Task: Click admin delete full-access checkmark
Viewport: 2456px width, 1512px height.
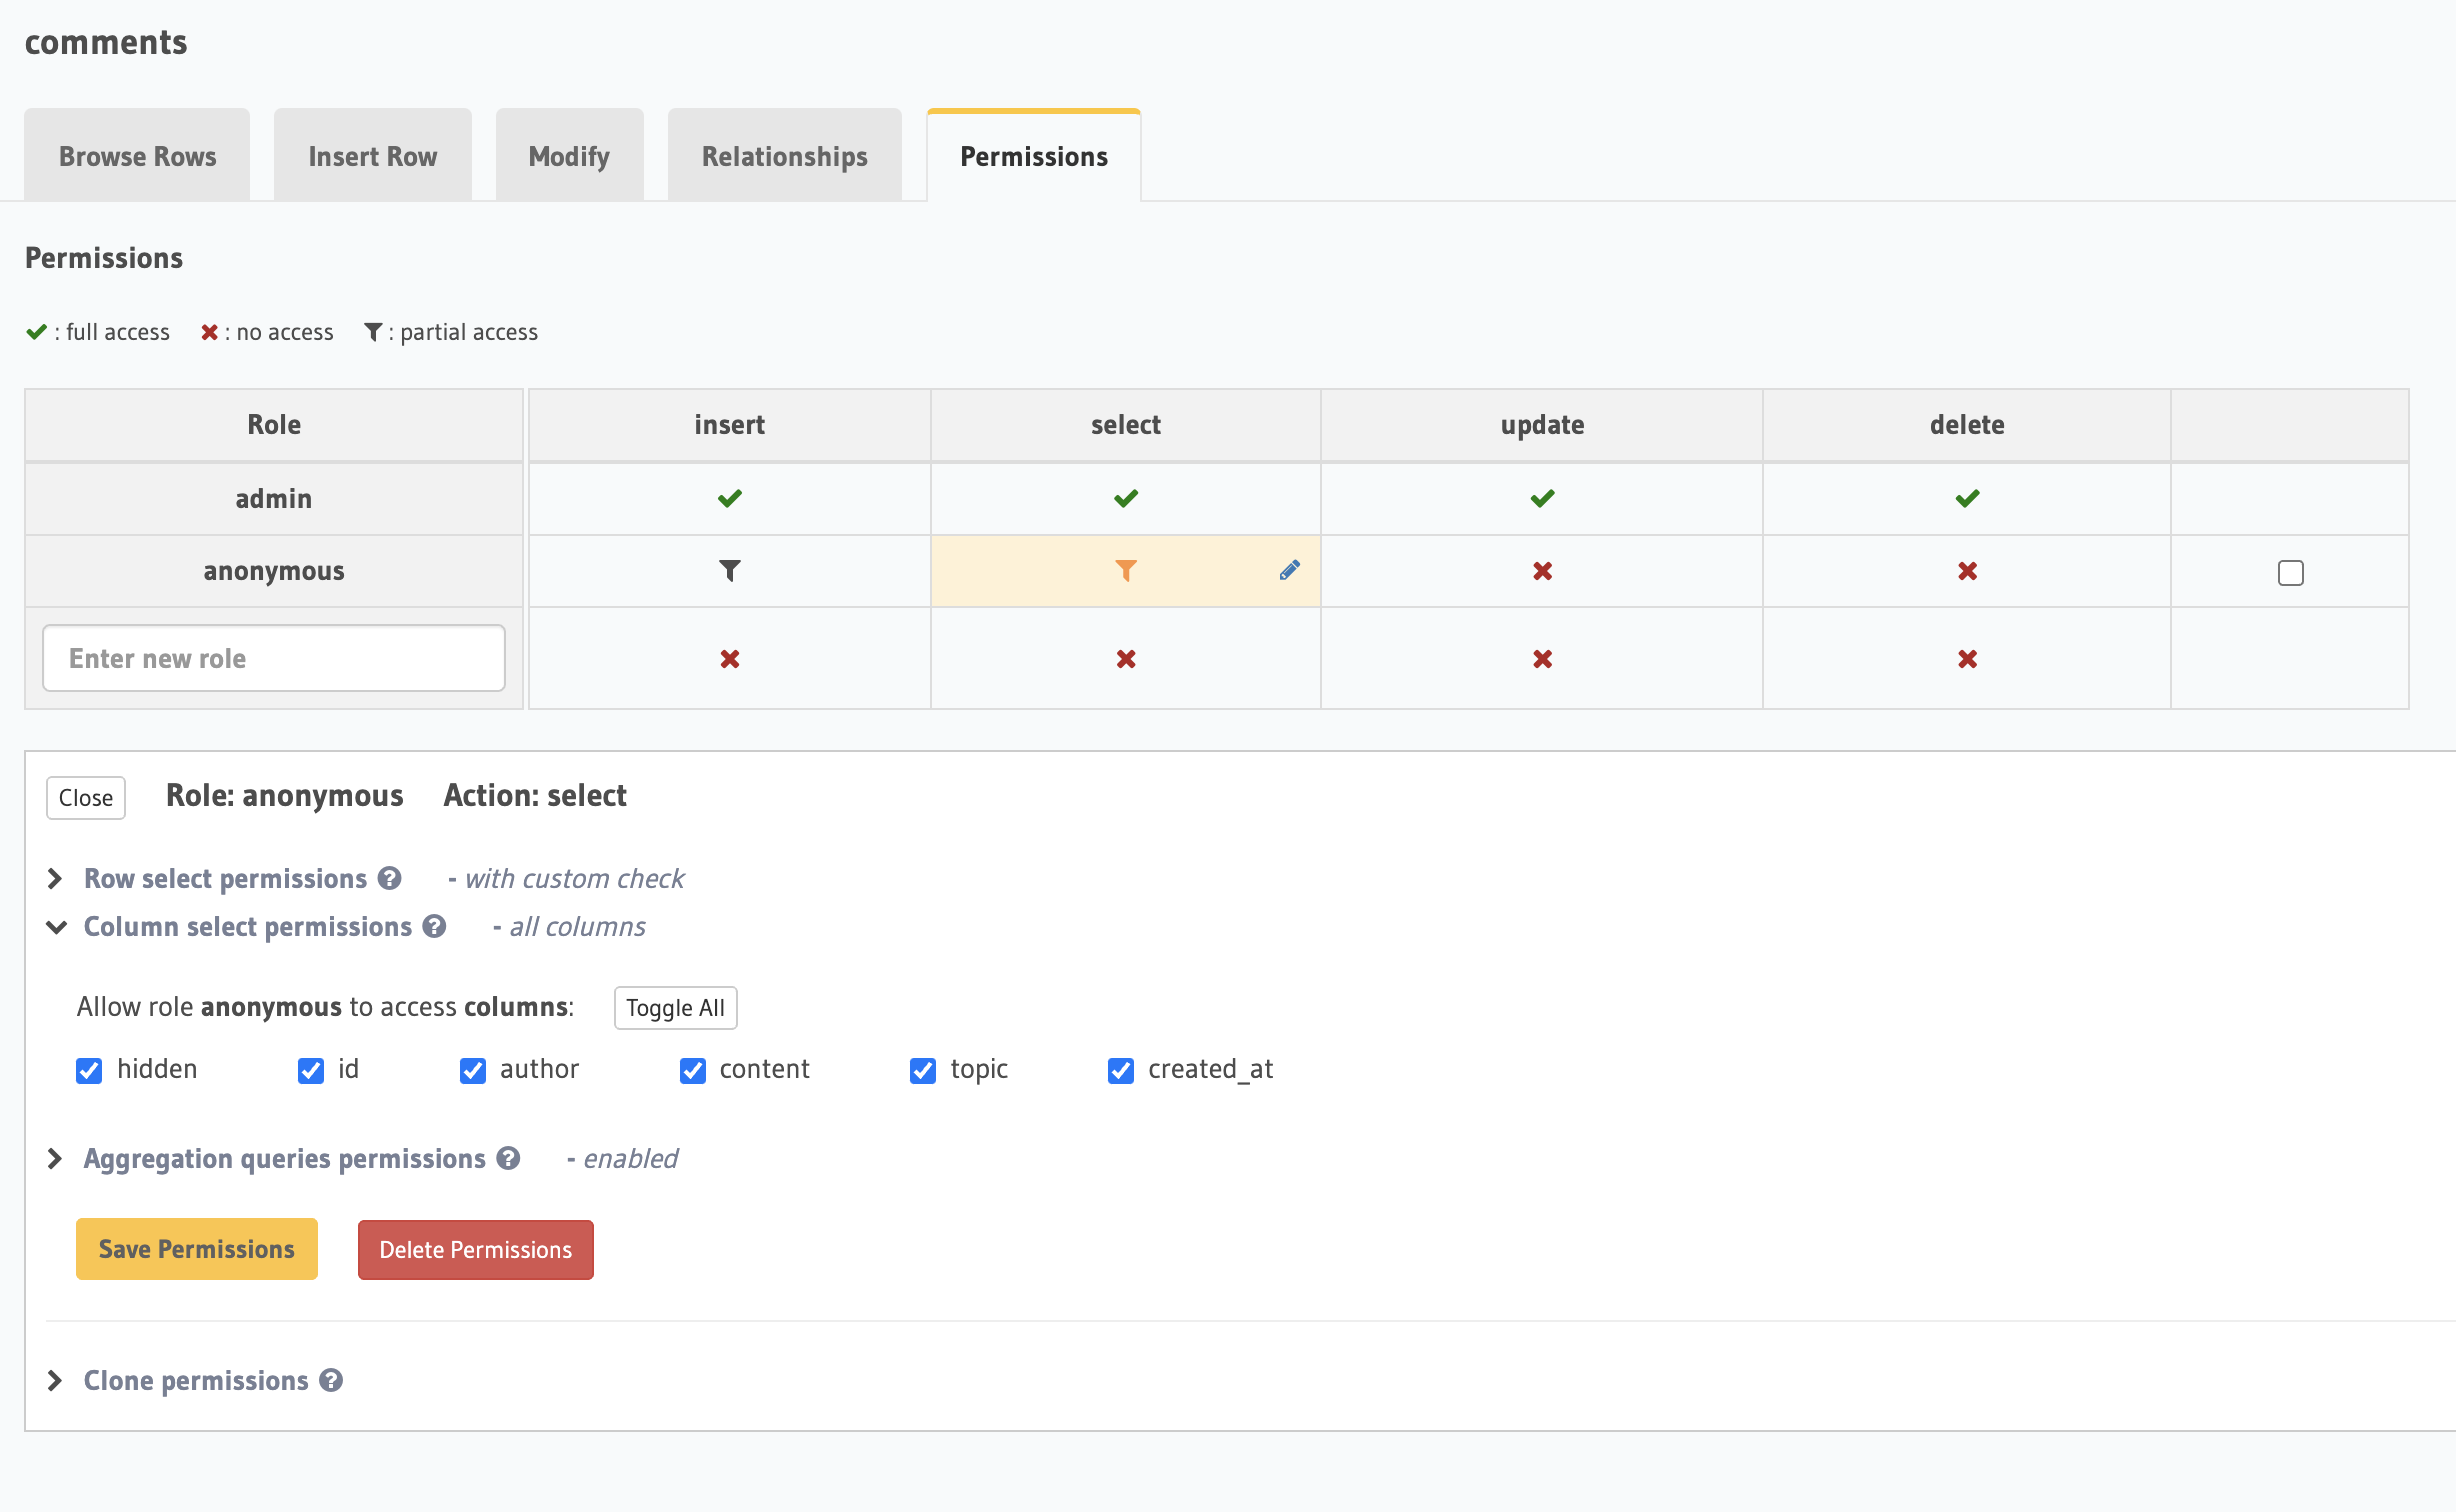Action: [1967, 498]
